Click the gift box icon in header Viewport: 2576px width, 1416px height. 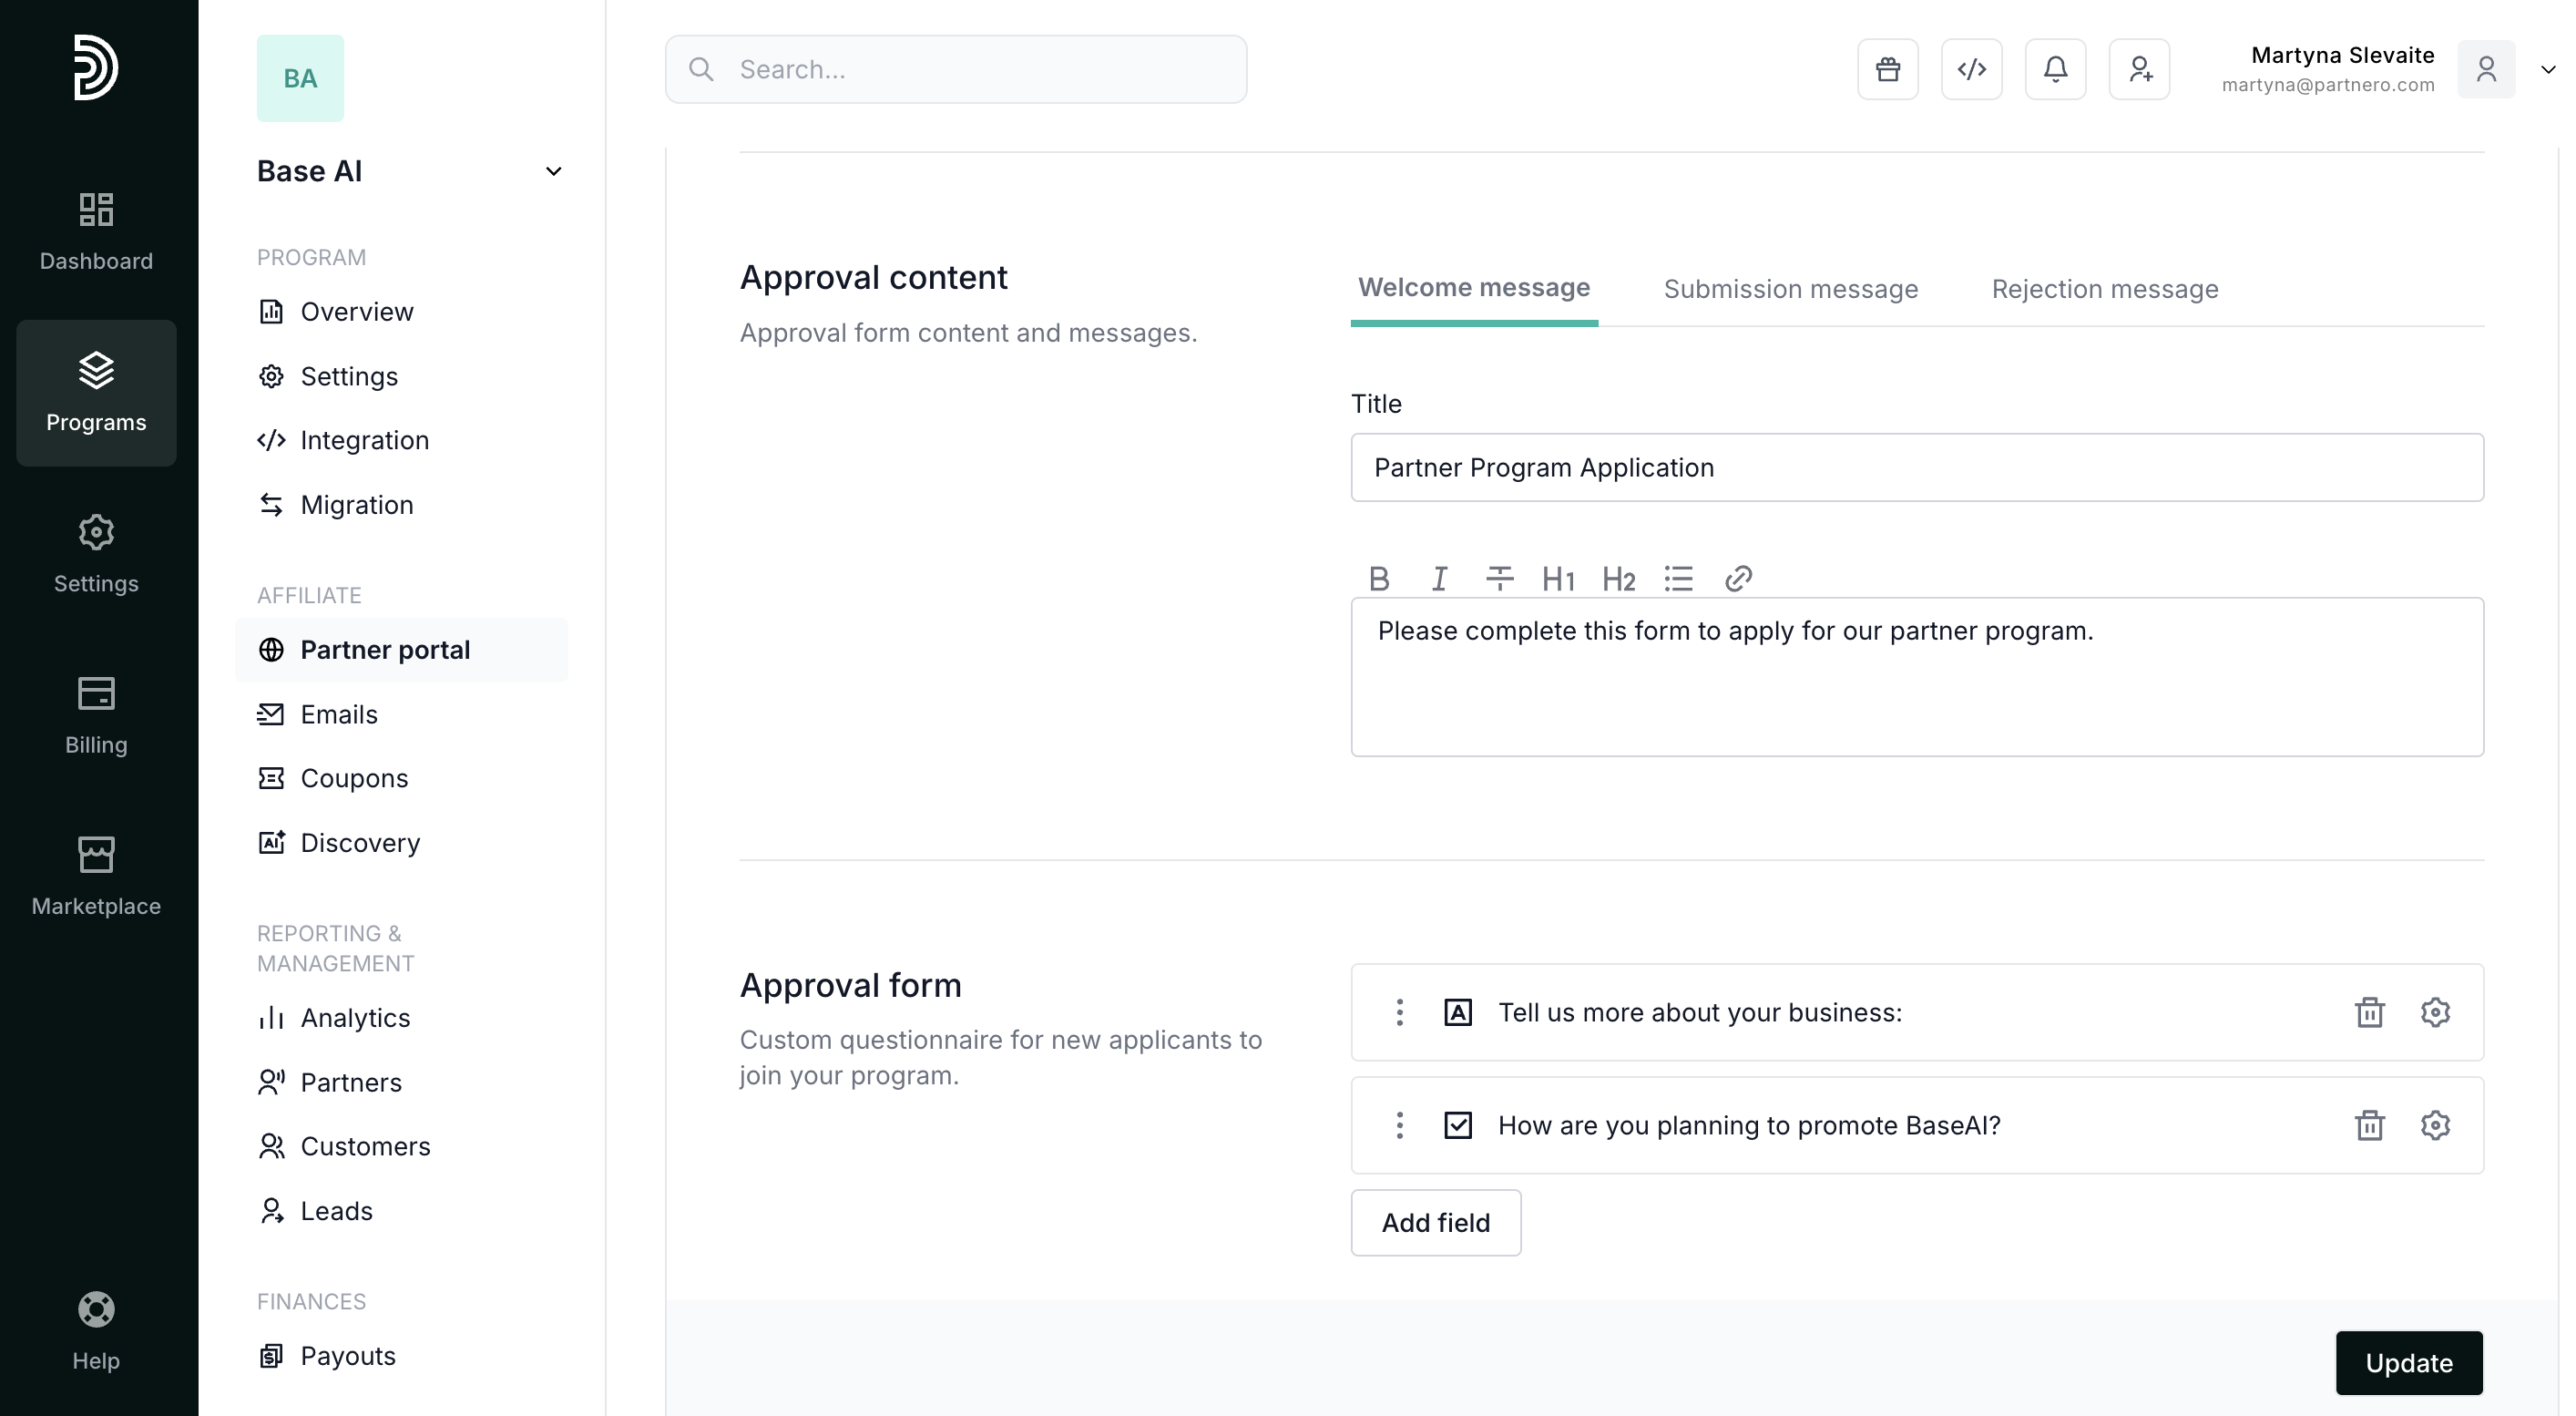coord(1888,69)
